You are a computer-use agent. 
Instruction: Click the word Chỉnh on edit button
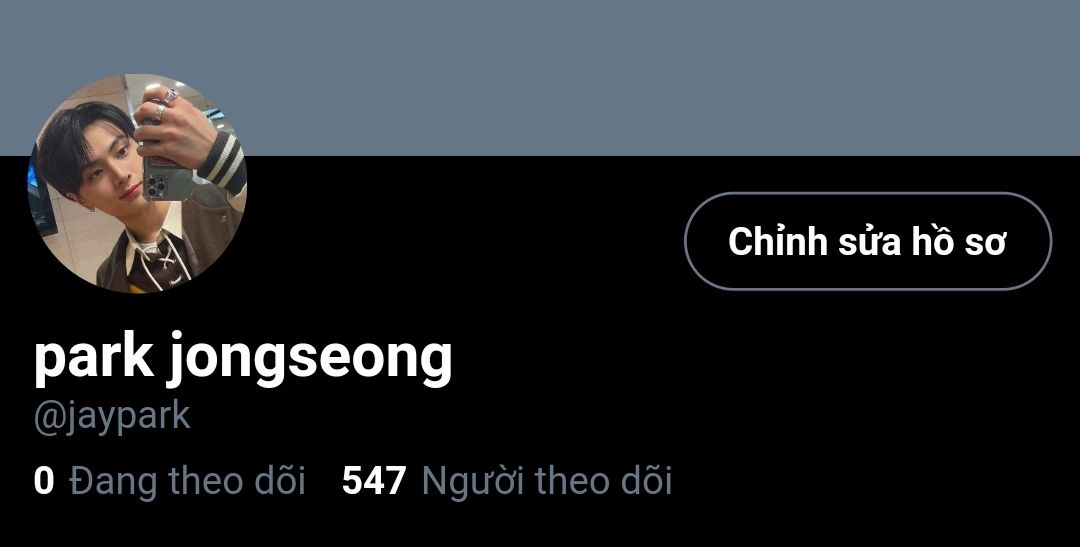pos(778,241)
